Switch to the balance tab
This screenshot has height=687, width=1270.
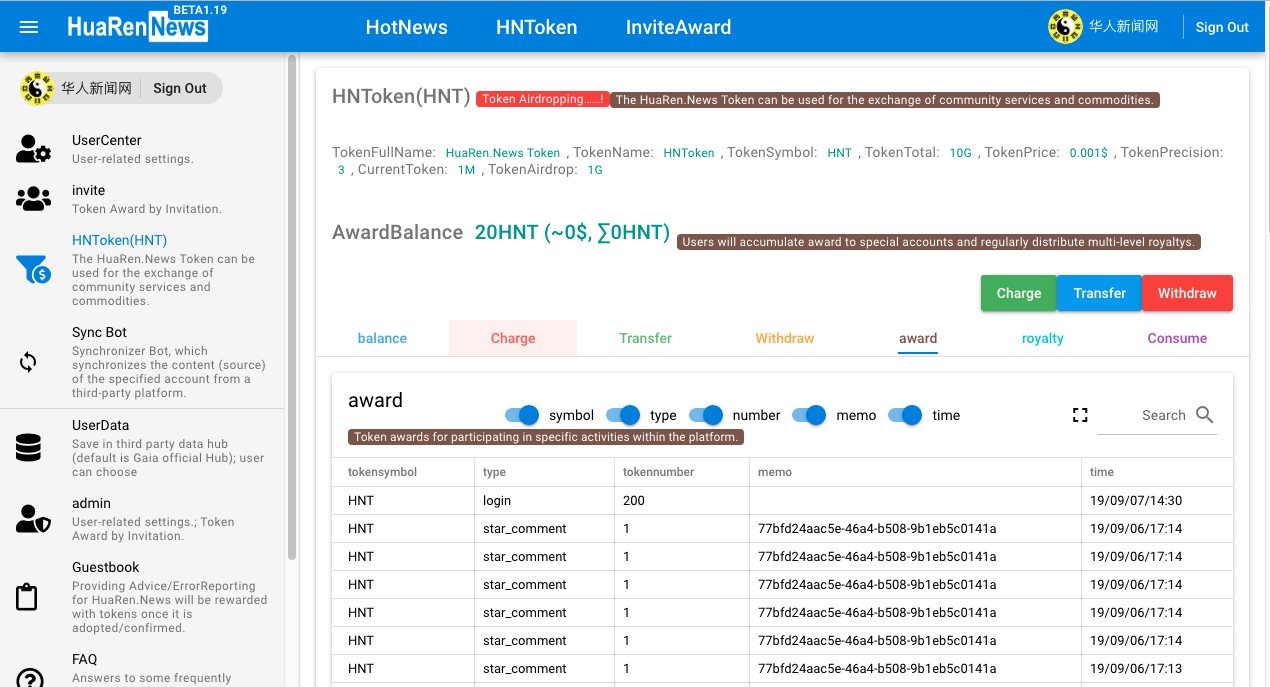tap(382, 338)
